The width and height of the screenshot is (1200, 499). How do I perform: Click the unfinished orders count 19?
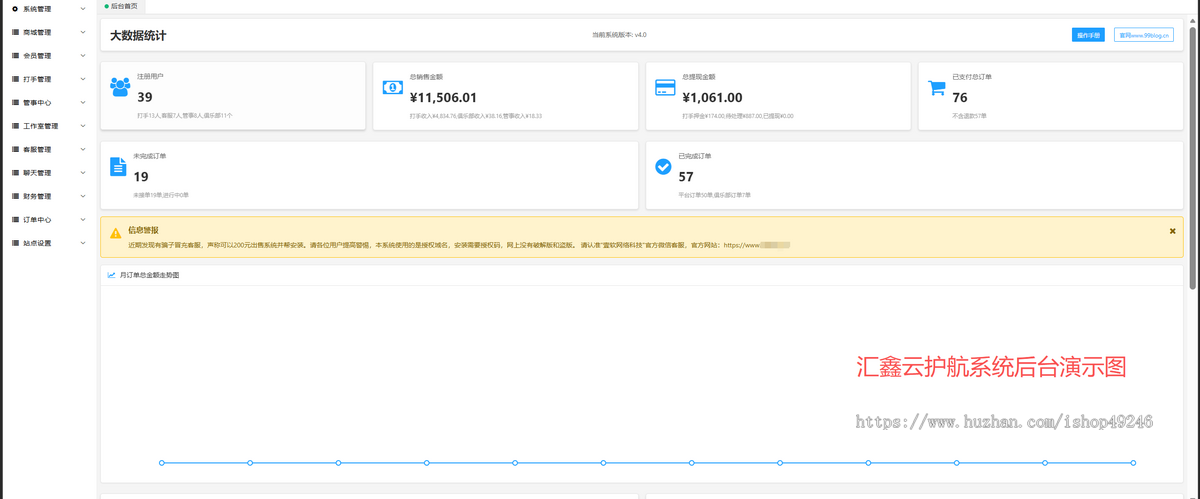pyautogui.click(x=141, y=177)
